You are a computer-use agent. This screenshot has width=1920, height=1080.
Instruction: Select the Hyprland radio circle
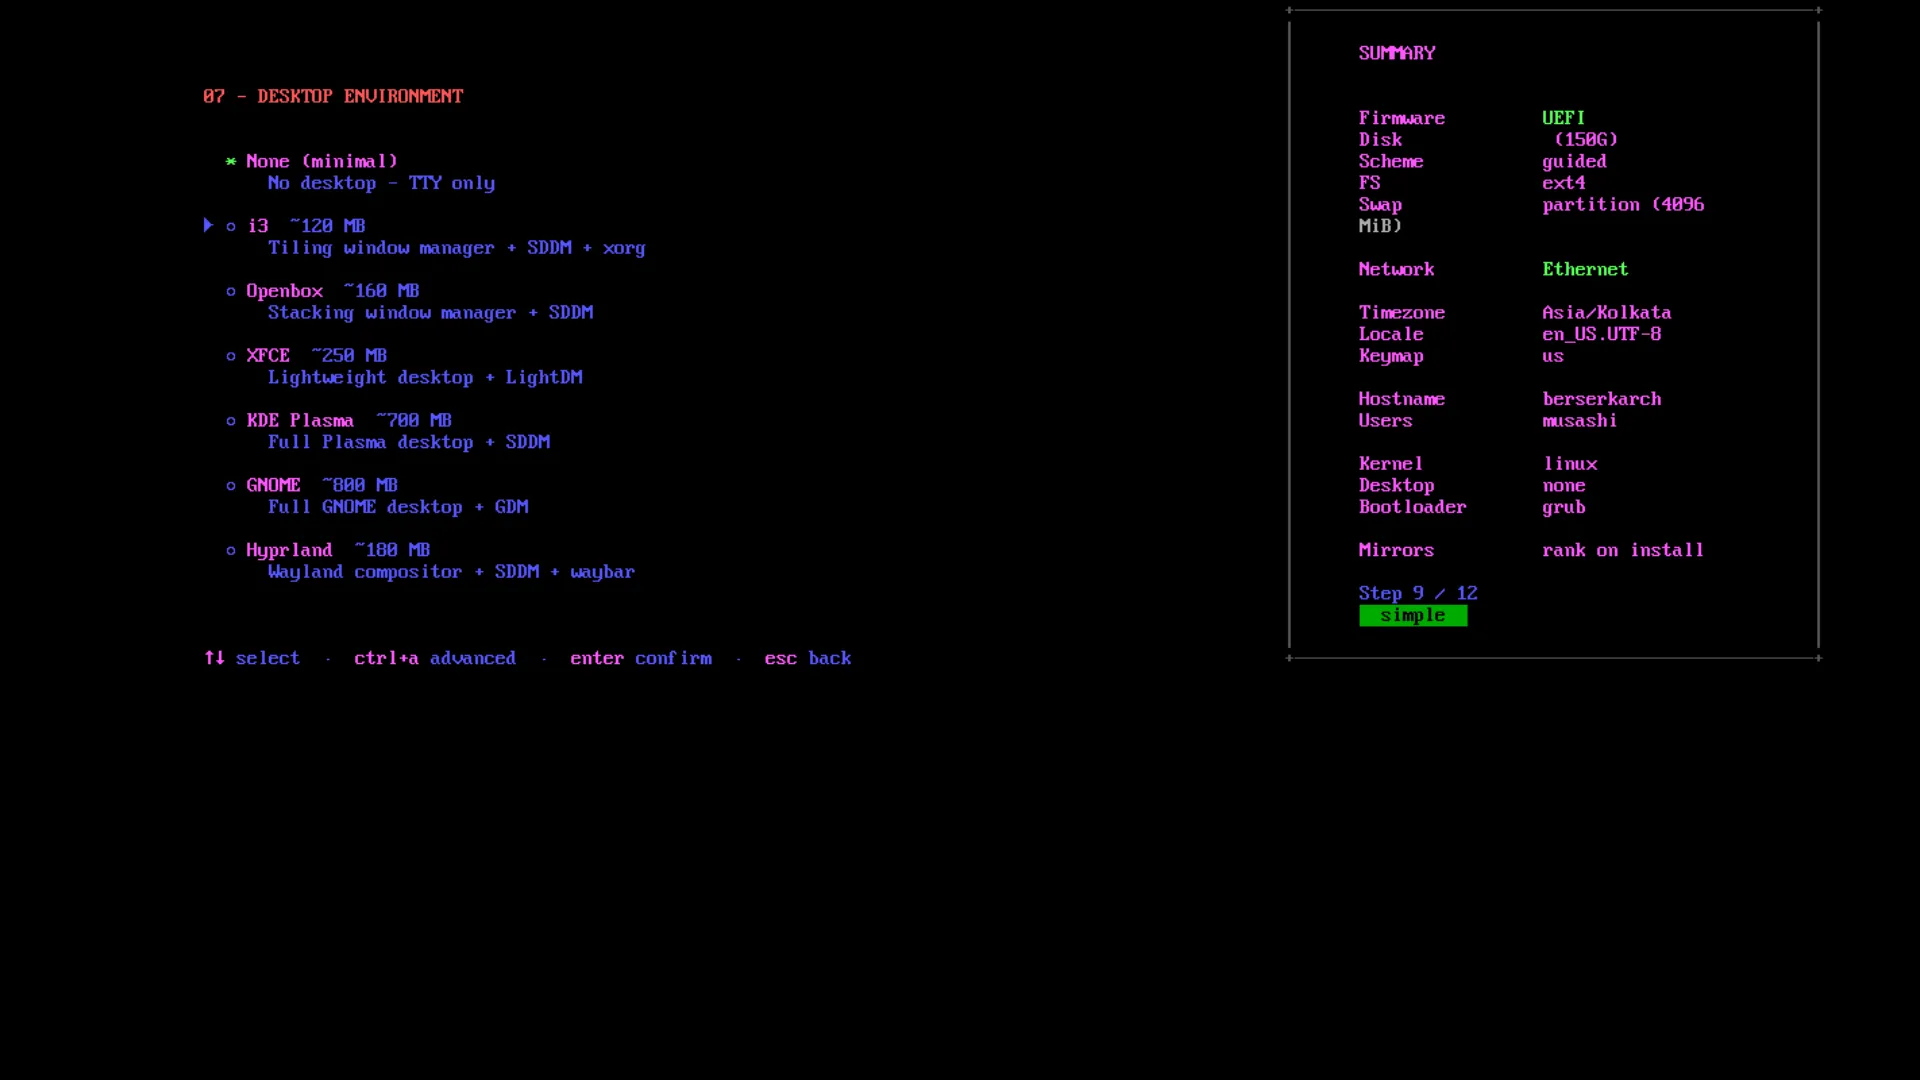(231, 551)
